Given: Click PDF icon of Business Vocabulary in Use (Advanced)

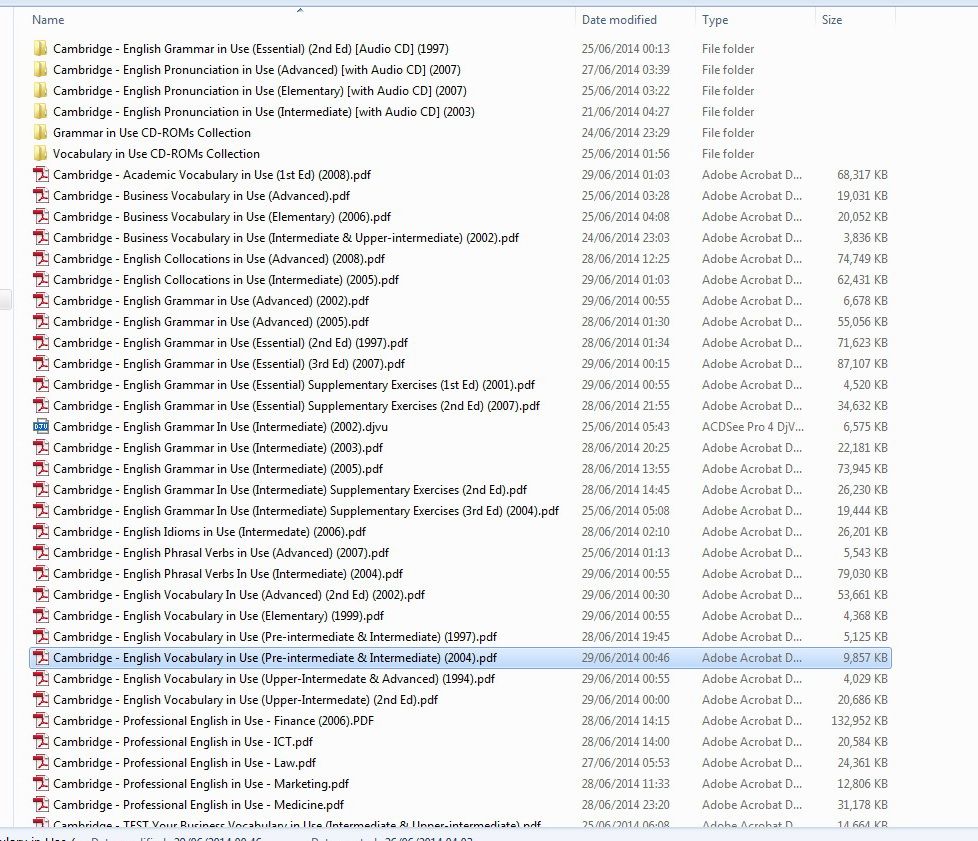Looking at the screenshot, I should click(41, 196).
